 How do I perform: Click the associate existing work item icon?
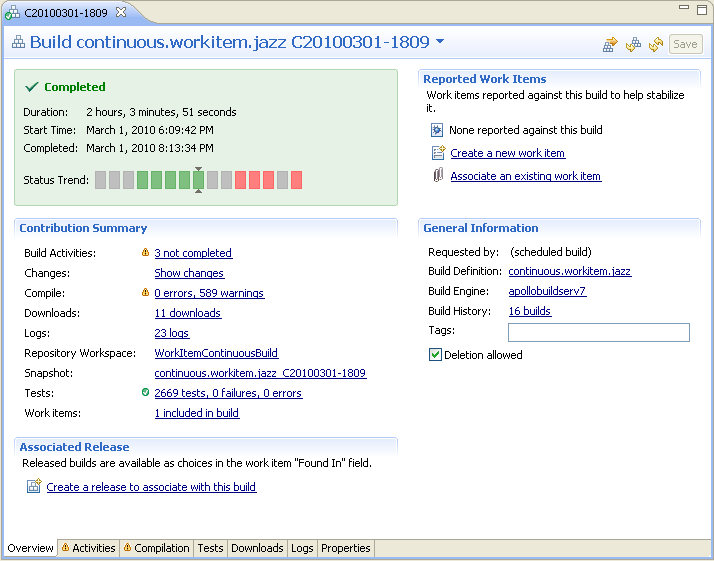[437, 176]
